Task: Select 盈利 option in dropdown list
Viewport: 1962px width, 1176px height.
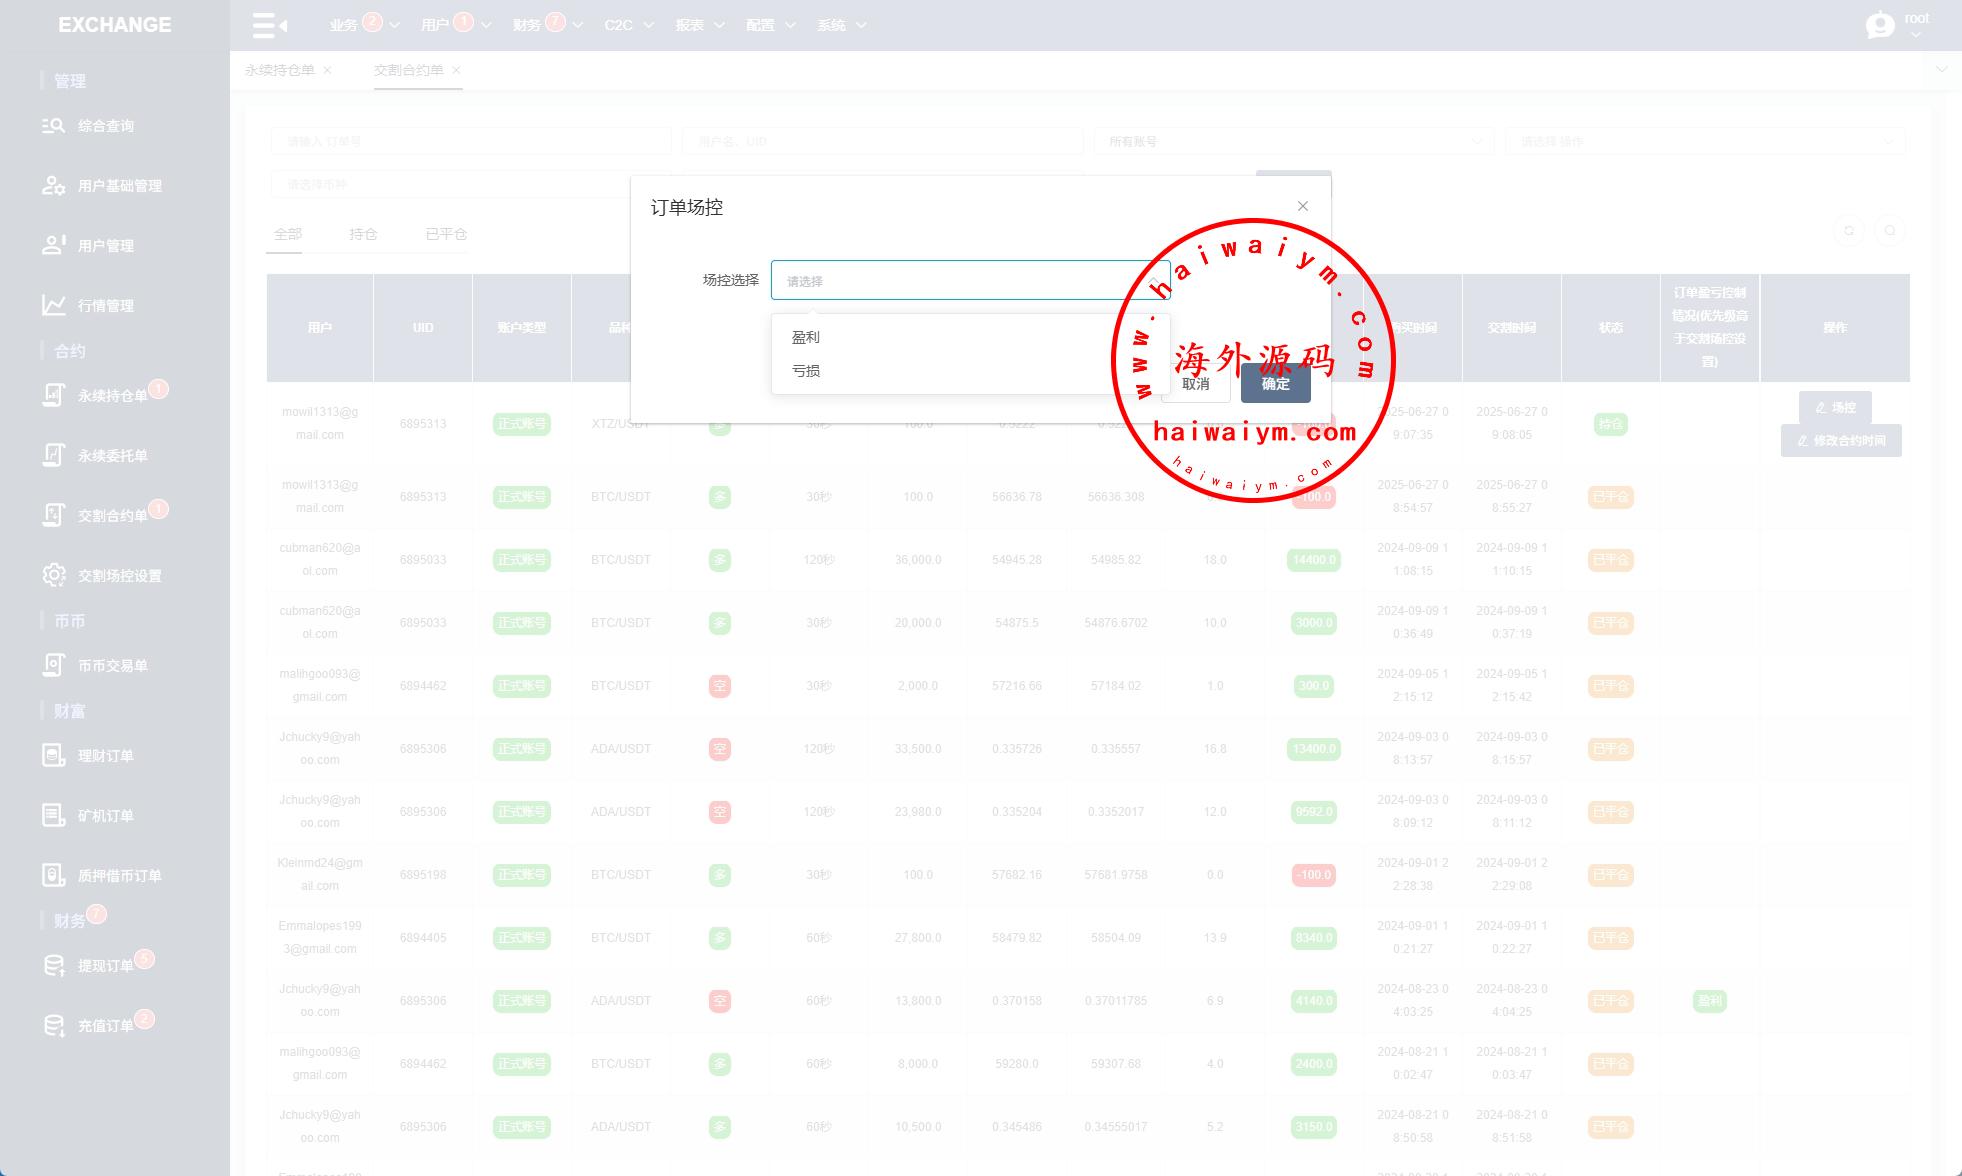Action: point(806,338)
